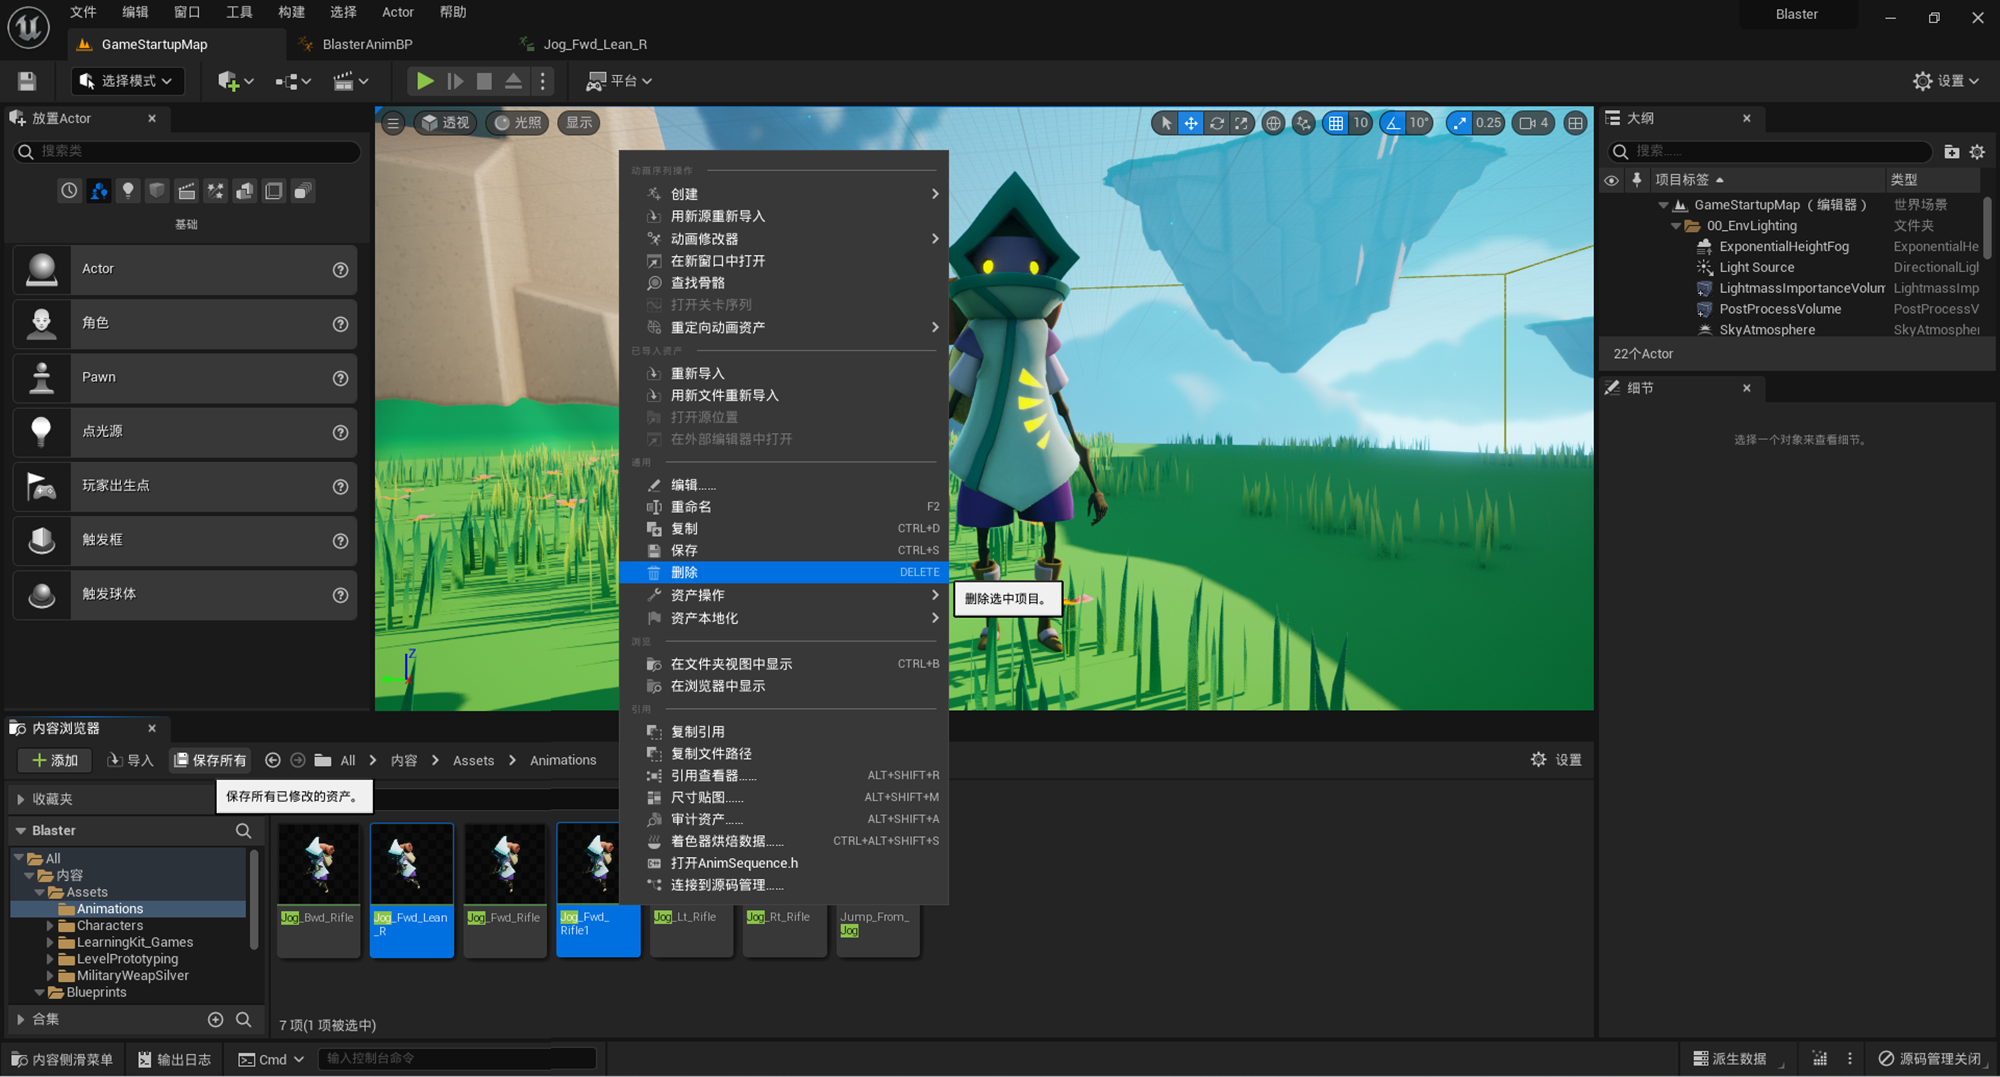This screenshot has height=1077, width=2000.
Task: Open the Create submenu in context menu
Action: coord(784,194)
